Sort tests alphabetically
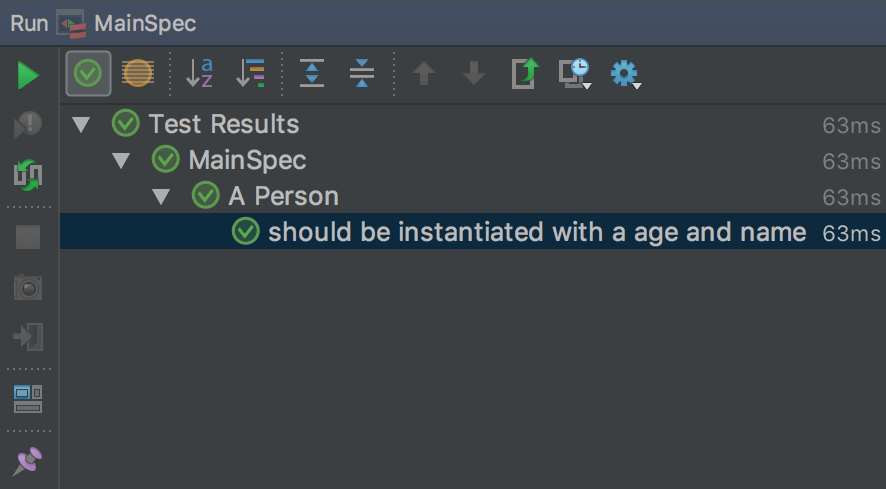The image size is (886, 489). tap(199, 73)
